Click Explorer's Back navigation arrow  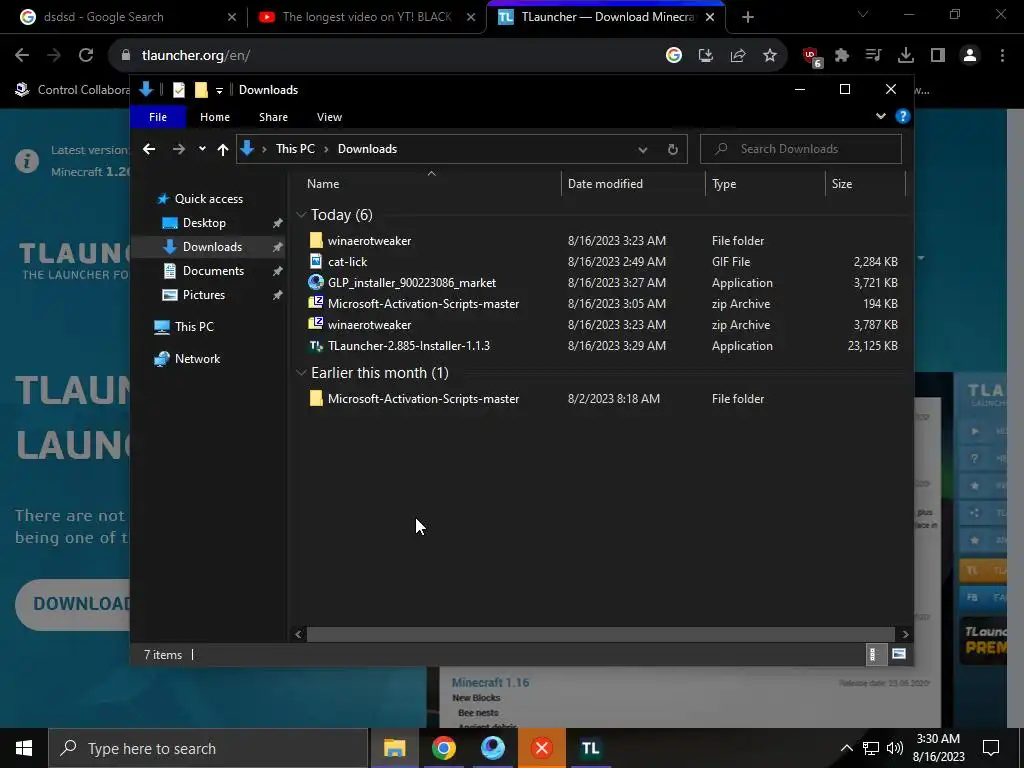point(149,150)
